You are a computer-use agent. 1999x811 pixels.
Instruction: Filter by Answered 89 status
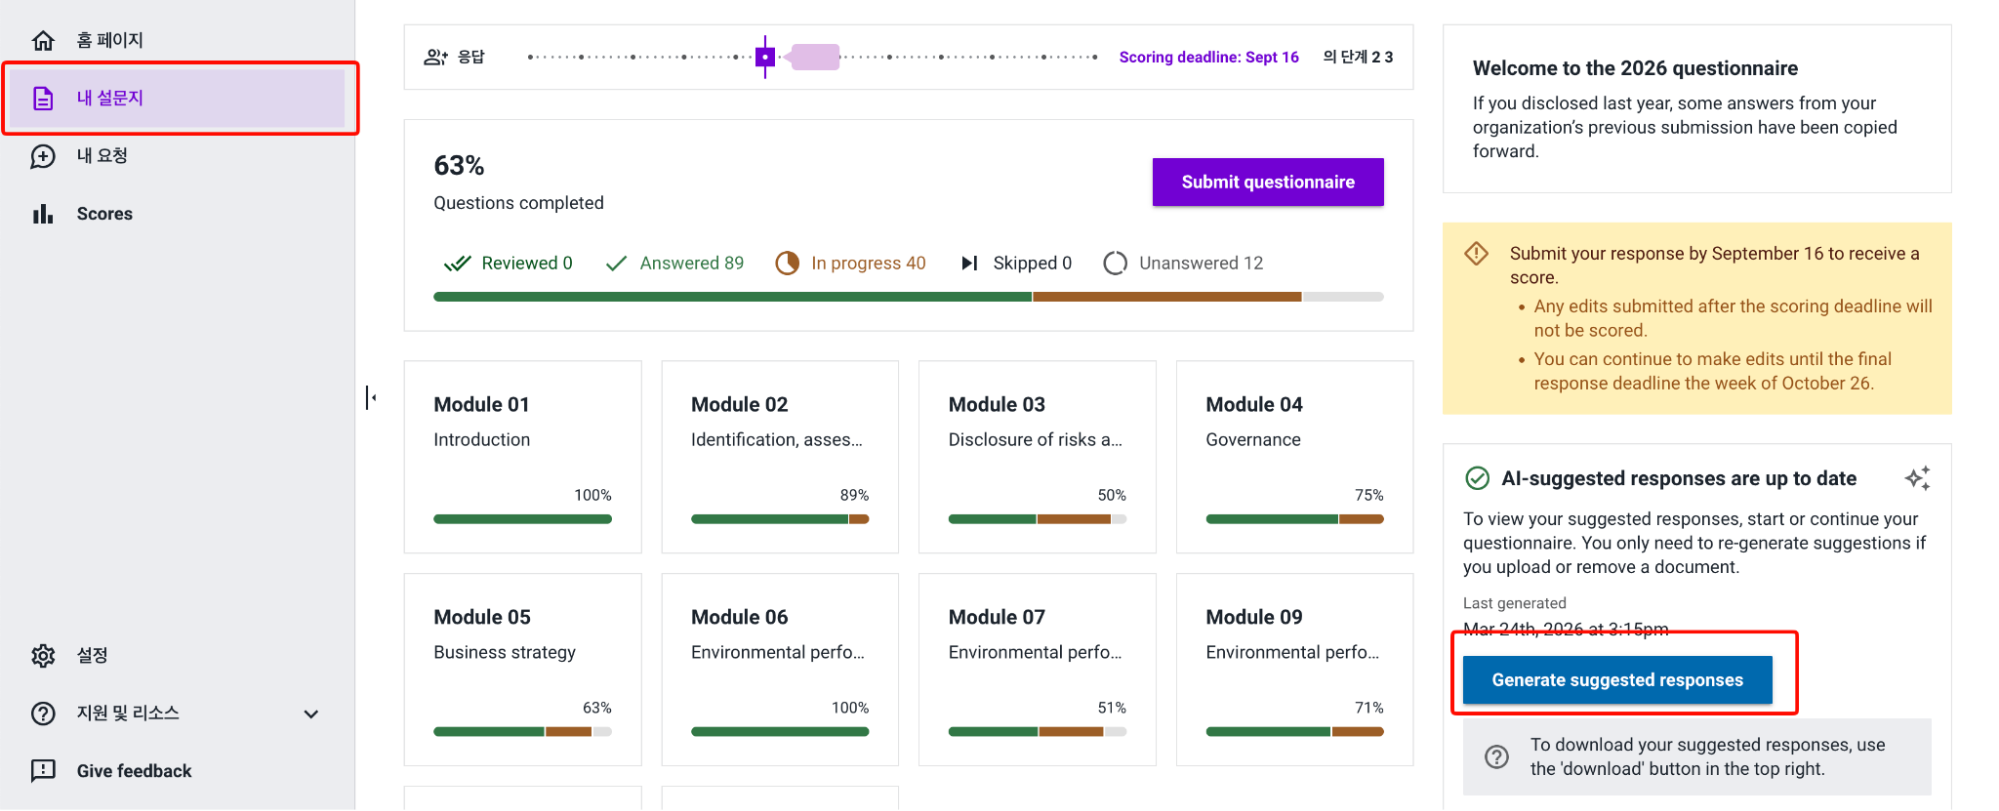click(x=675, y=263)
